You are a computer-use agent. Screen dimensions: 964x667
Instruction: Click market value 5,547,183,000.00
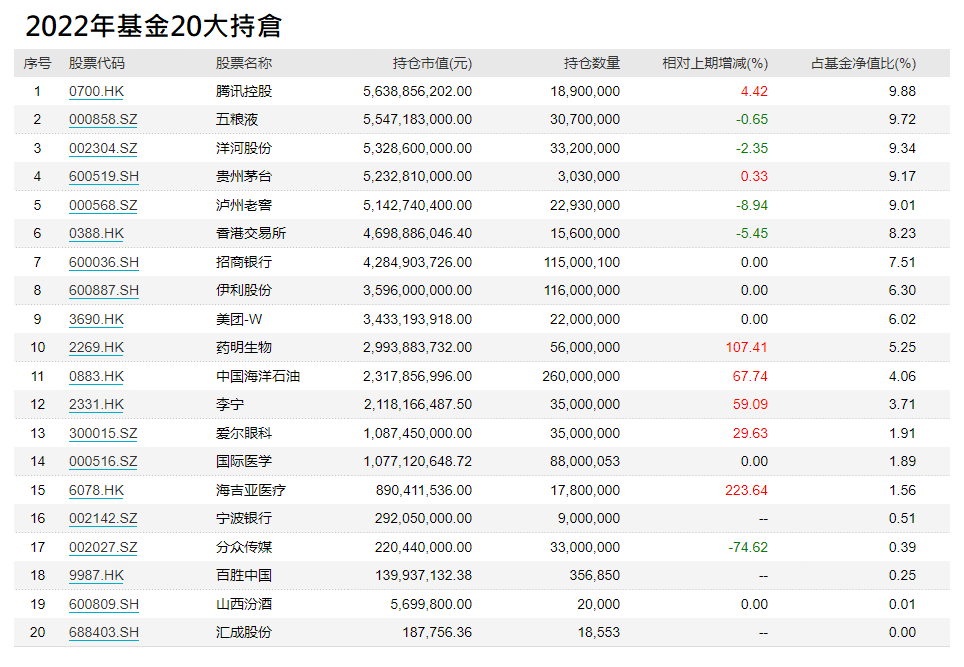coord(417,120)
